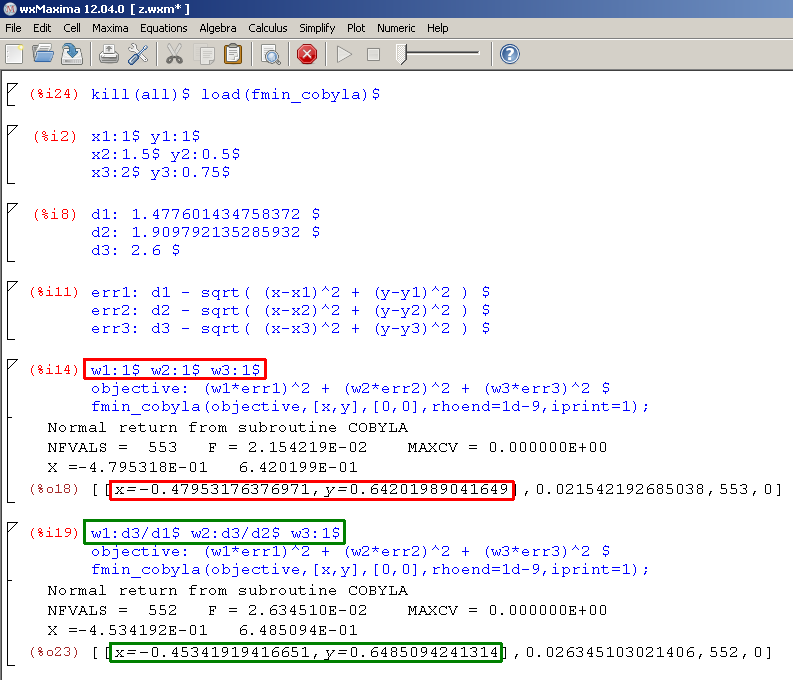Copy selection using the copy icon
Screen dimensions: 793x680
(205, 54)
